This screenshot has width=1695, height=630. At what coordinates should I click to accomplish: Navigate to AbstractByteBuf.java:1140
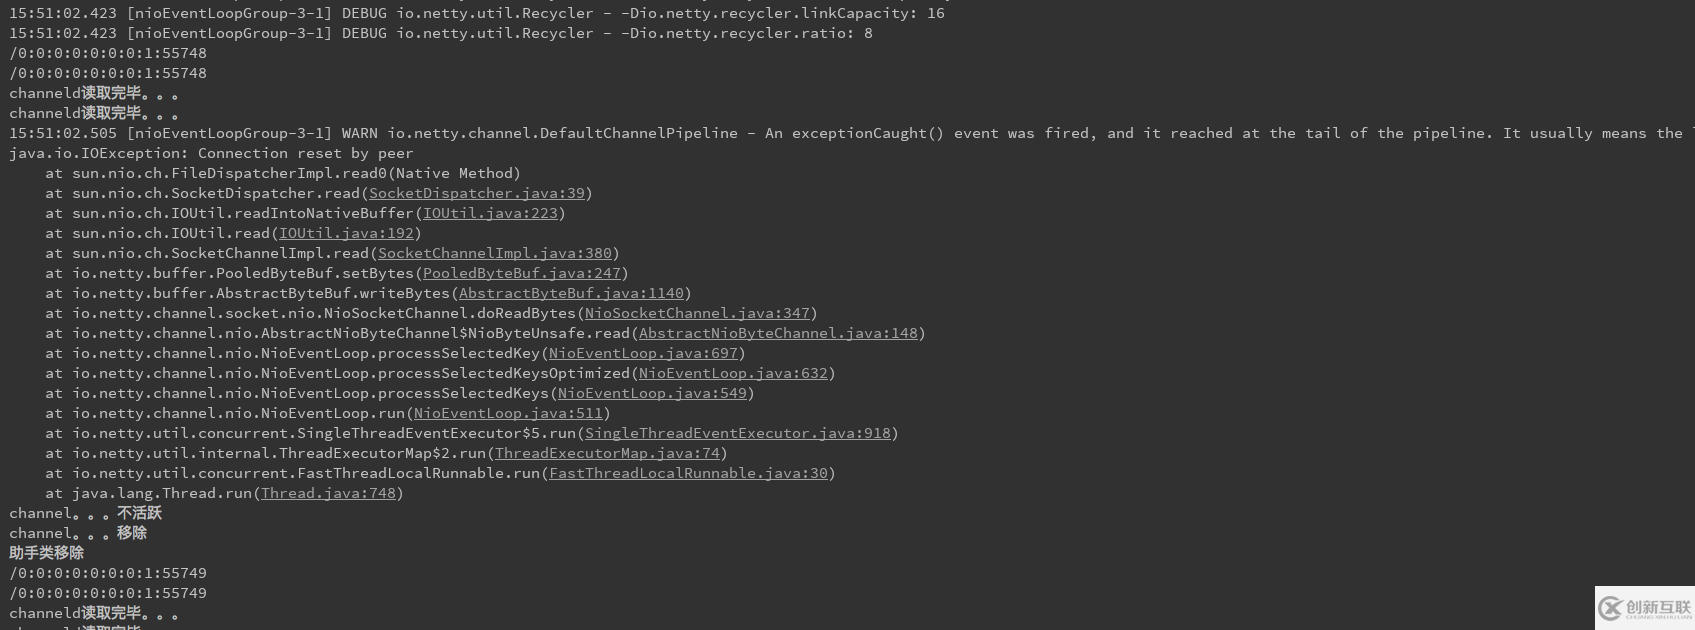click(x=571, y=293)
